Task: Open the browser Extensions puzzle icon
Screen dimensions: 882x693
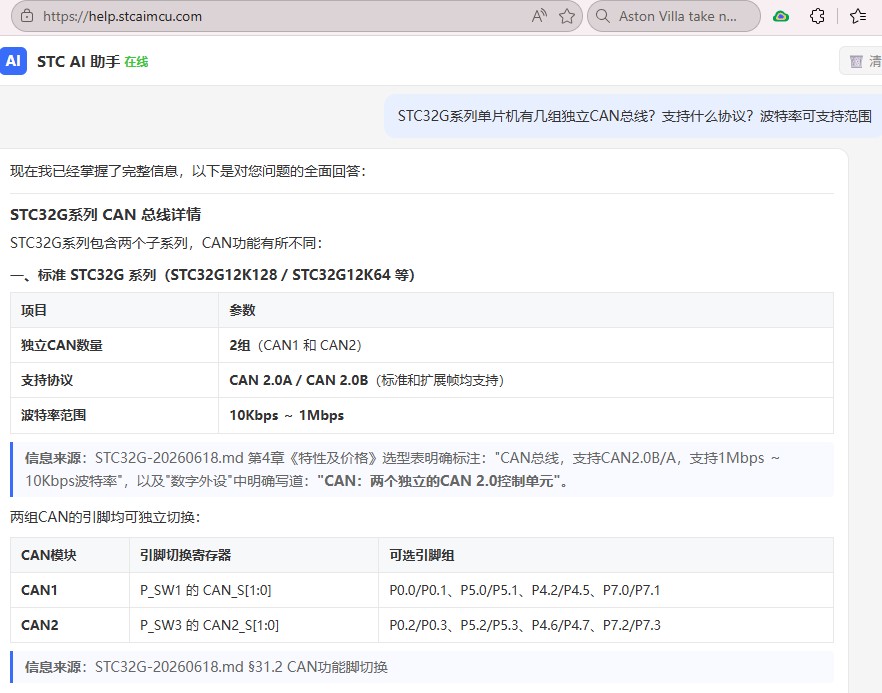Action: tap(817, 16)
